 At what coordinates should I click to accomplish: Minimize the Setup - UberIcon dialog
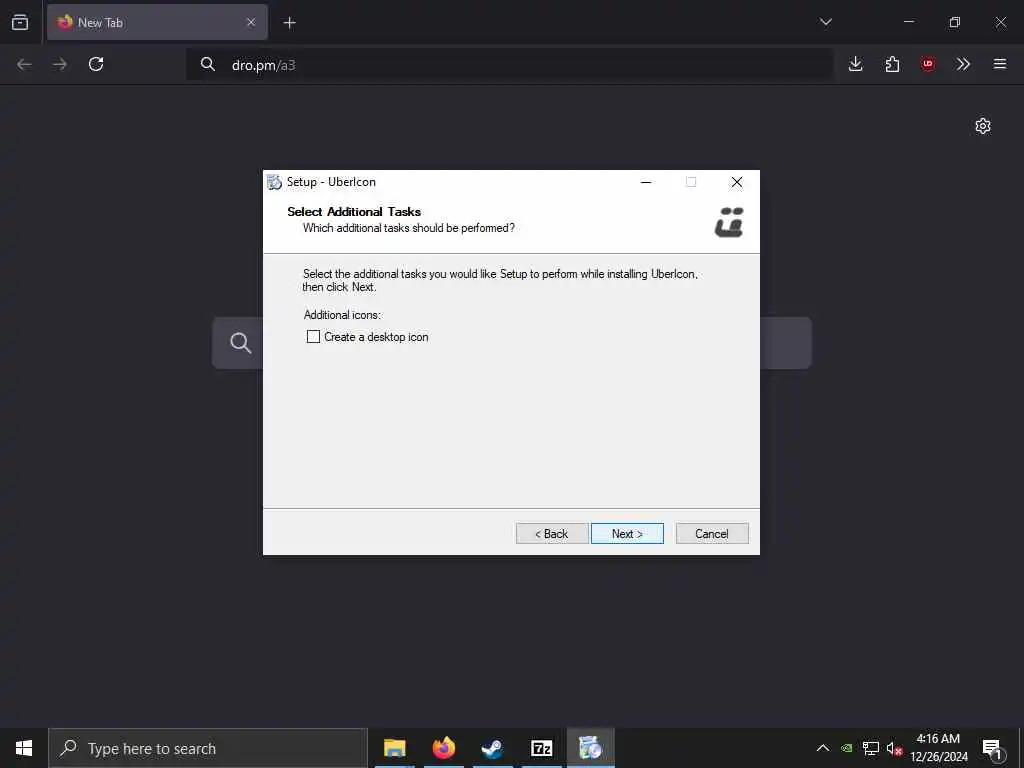646,182
